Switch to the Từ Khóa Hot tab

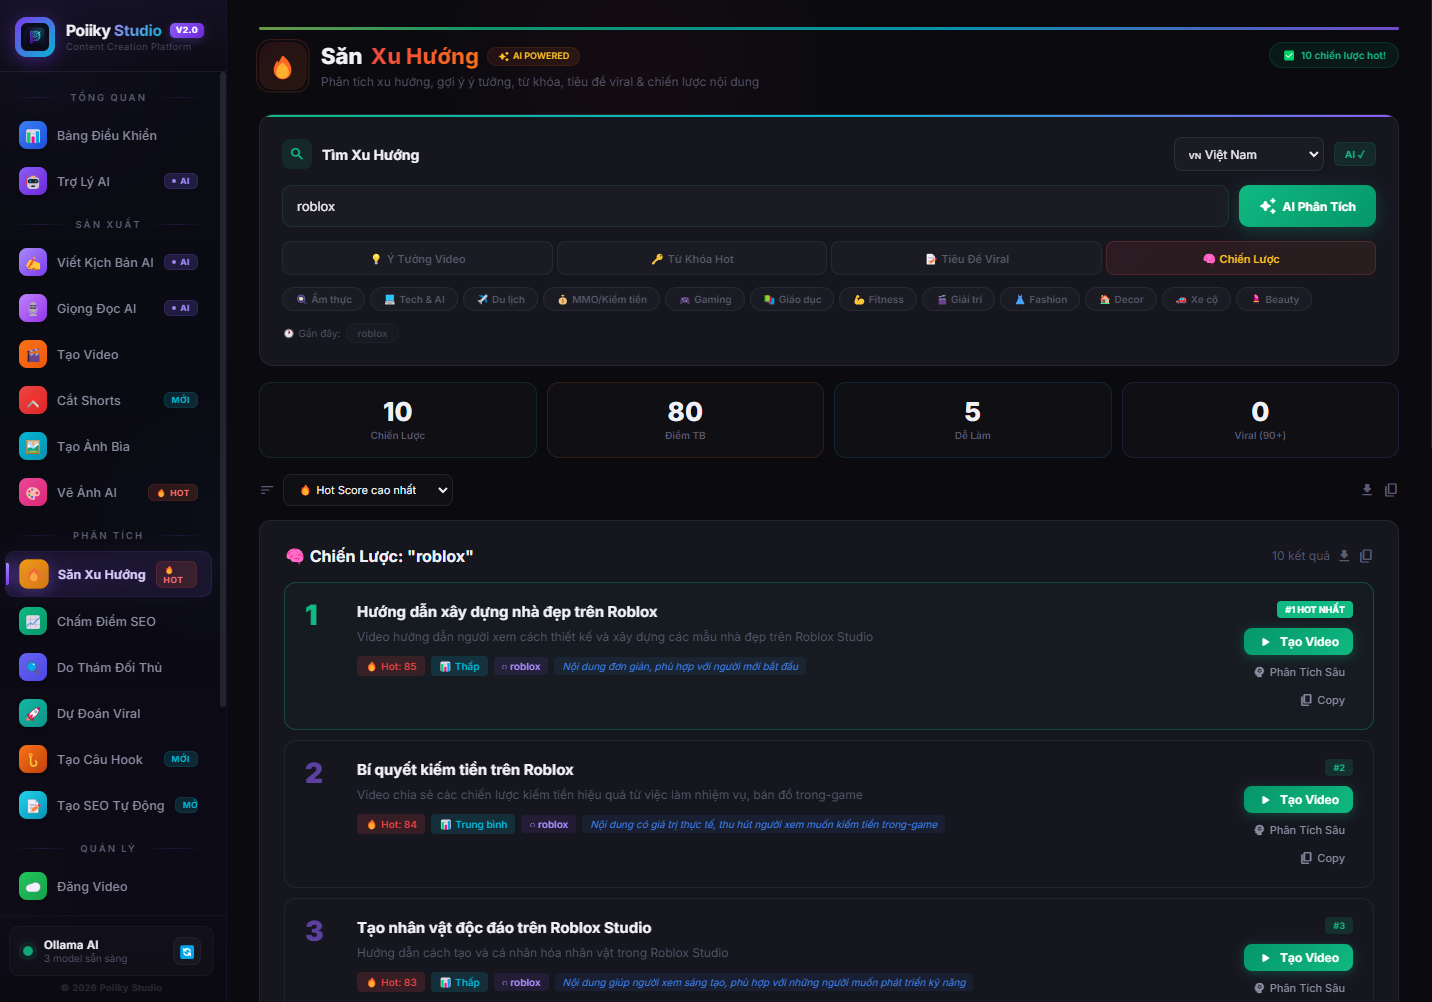point(692,259)
